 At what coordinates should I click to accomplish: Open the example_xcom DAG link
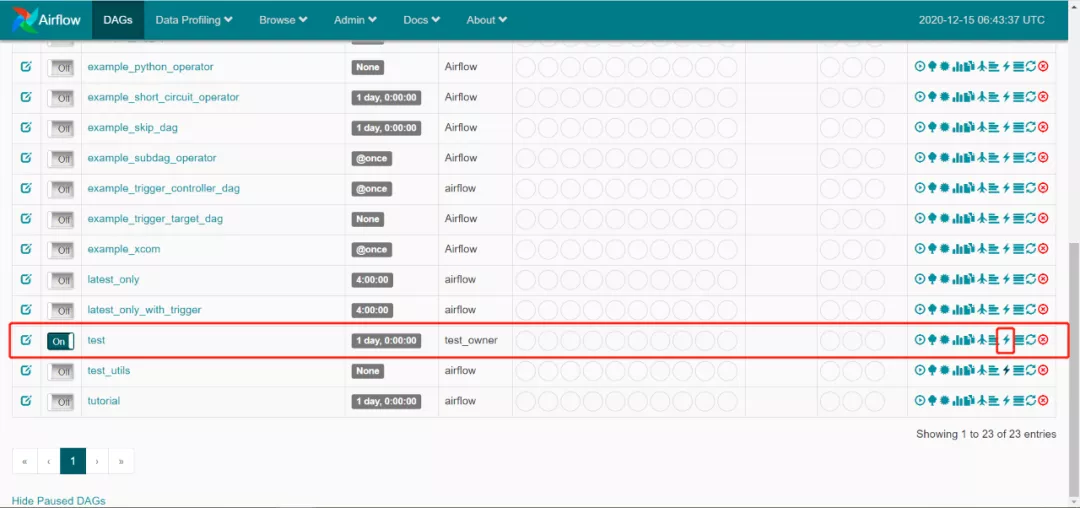pos(124,248)
